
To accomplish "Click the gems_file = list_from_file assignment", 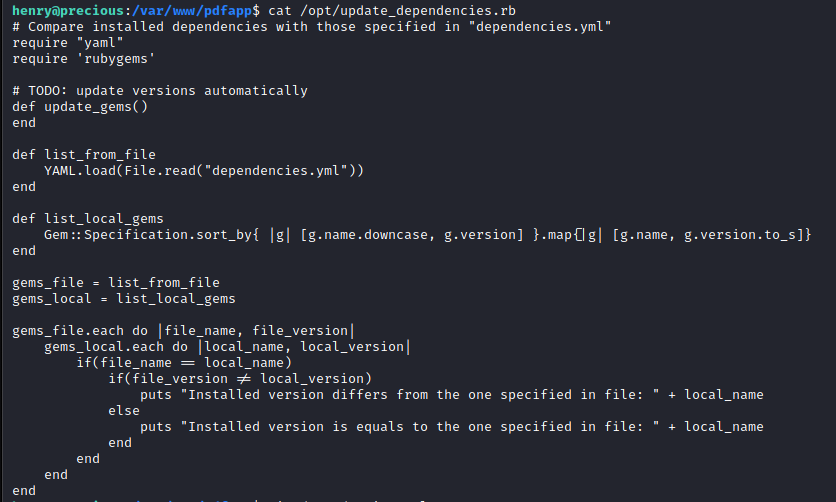I will (116, 282).
